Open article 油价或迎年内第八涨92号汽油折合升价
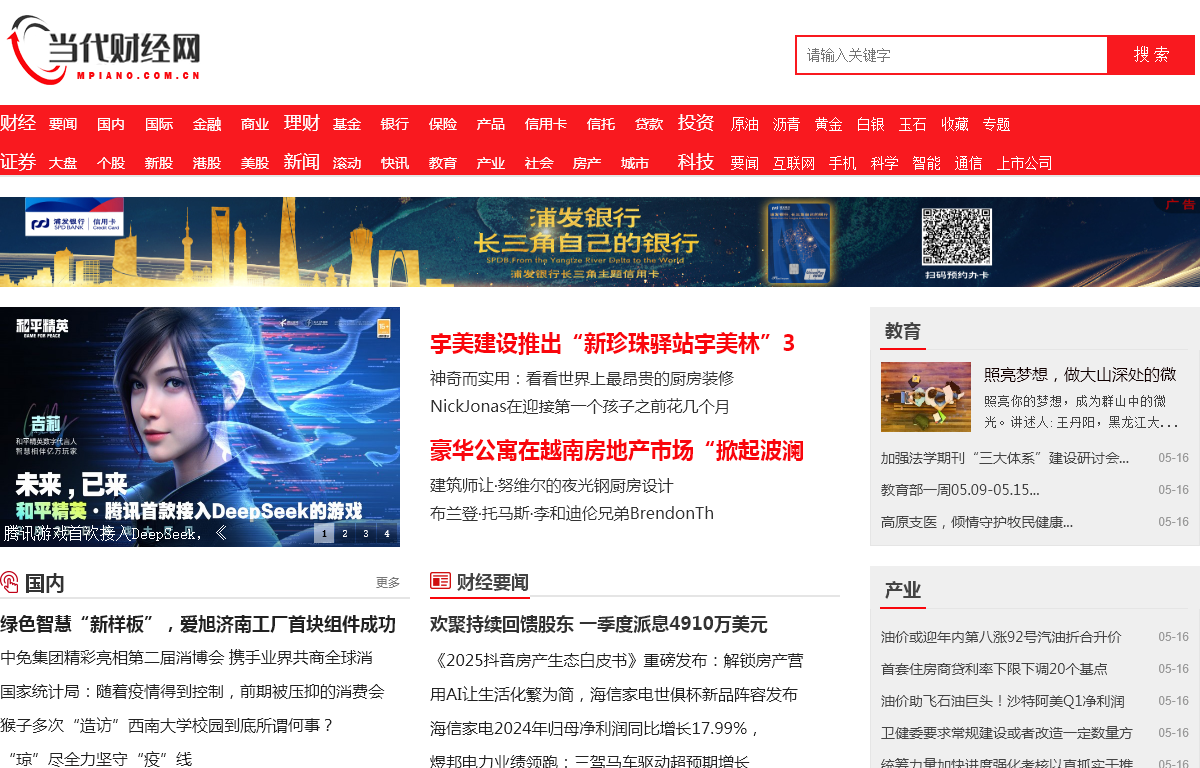The image size is (1200, 768). coord(1001,636)
